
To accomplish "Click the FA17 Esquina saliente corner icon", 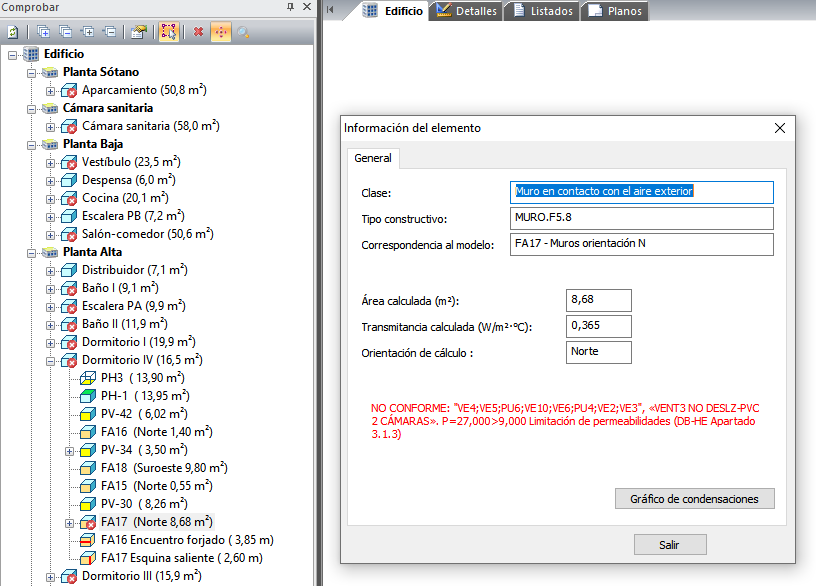I will tap(87, 558).
